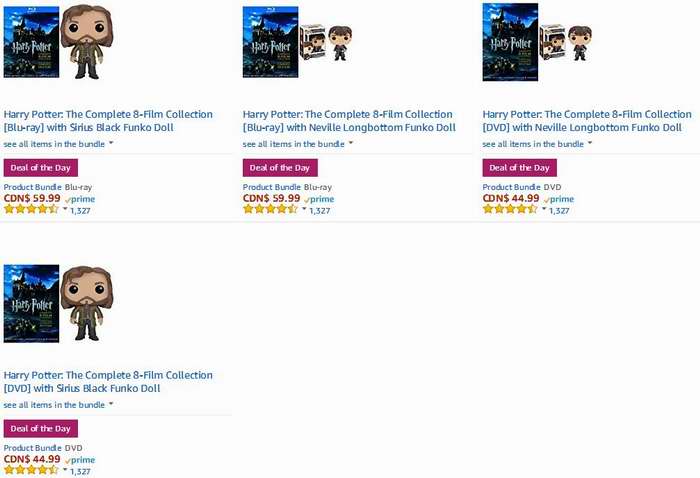The image size is (700, 478).
Task: Expand bundle items for DVD Sirius Black
Action: pyautogui.click(x=58, y=405)
